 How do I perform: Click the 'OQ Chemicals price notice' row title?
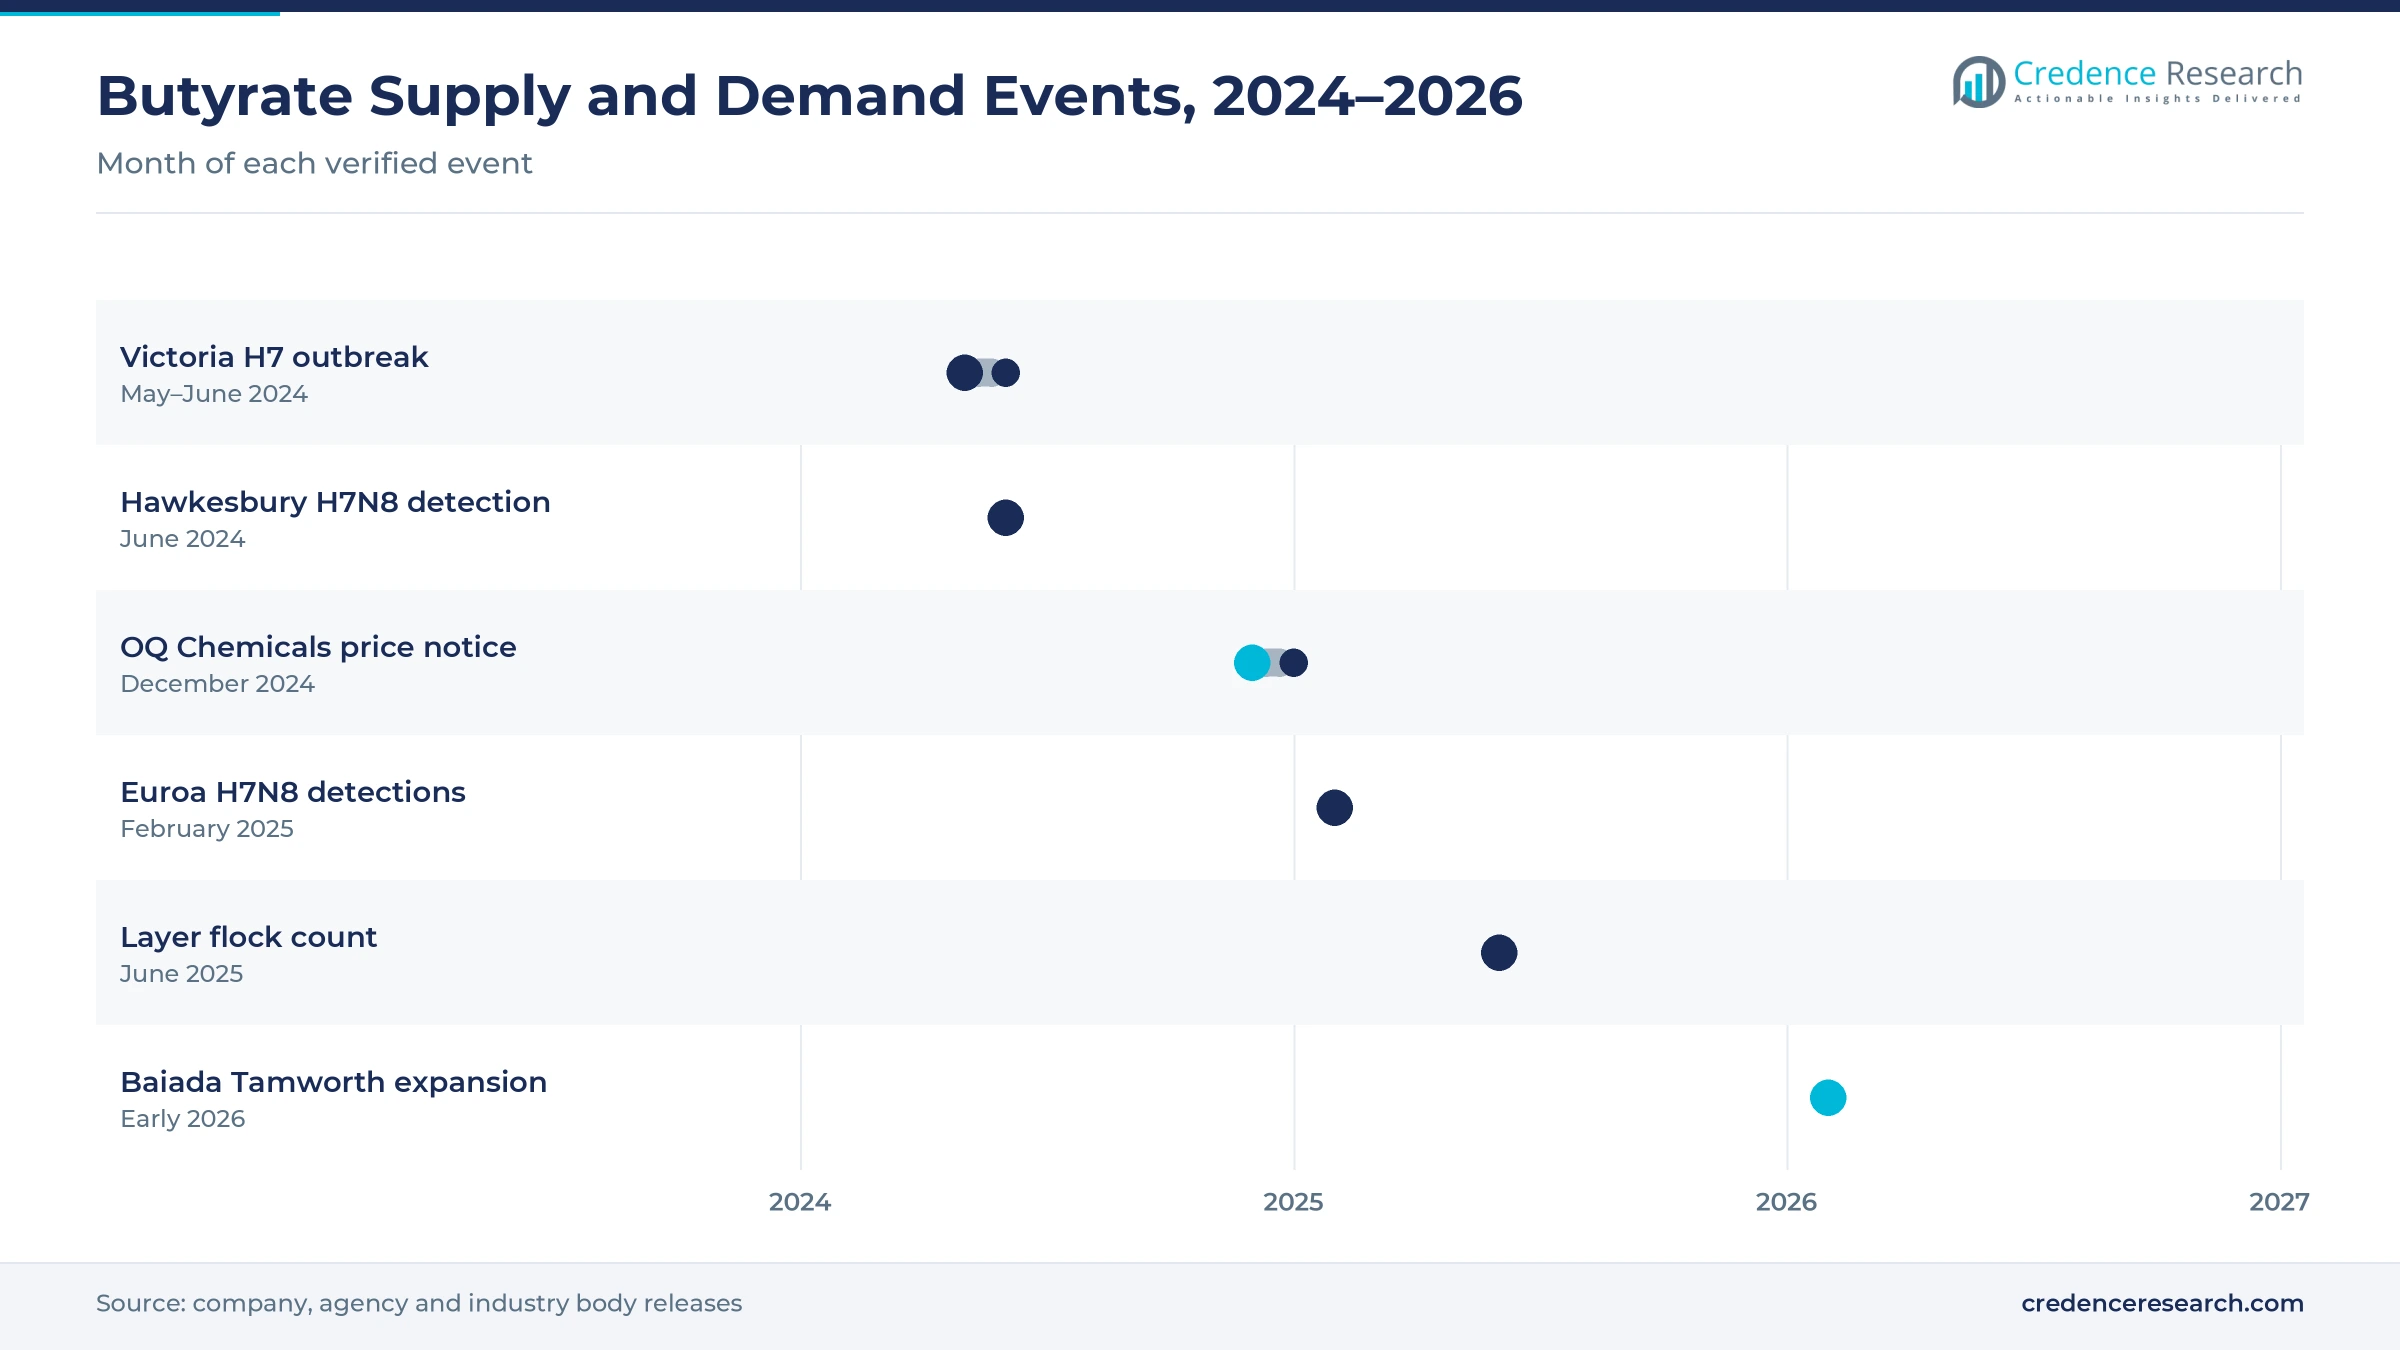coord(318,647)
